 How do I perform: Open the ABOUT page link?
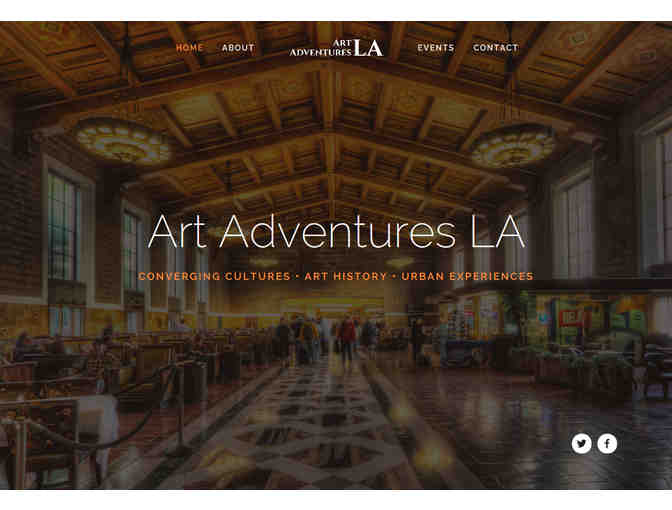[238, 48]
